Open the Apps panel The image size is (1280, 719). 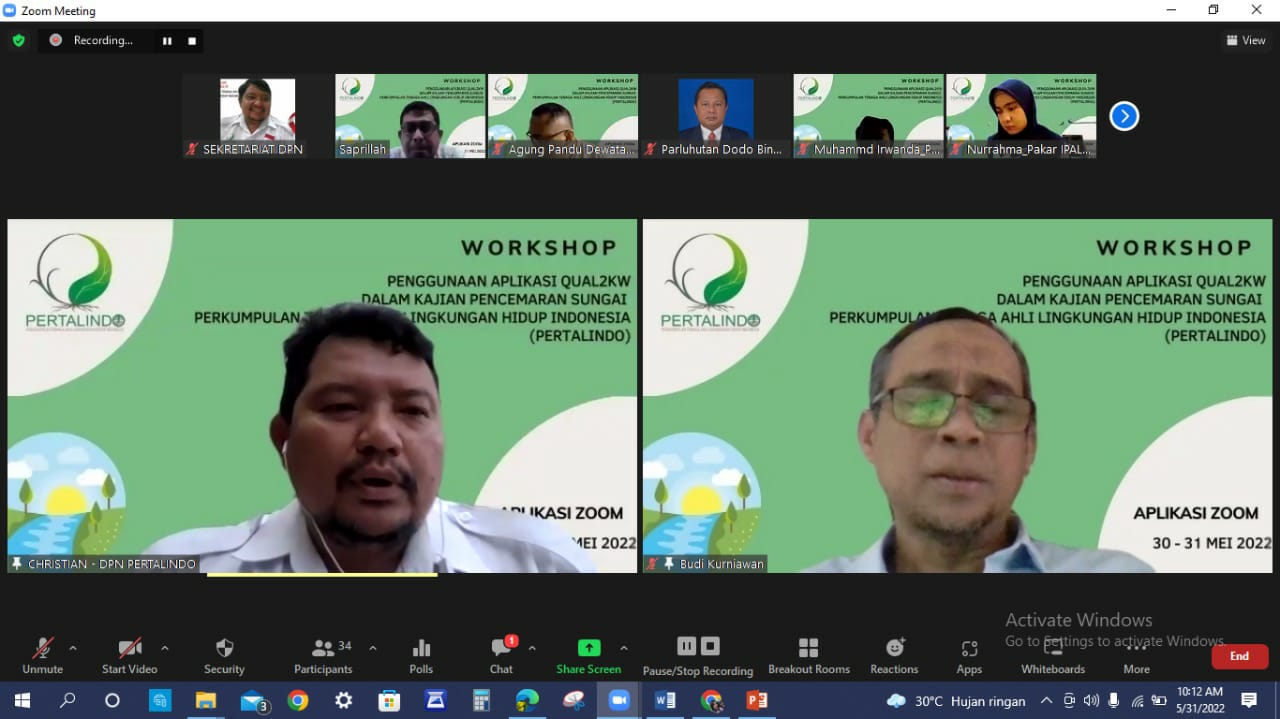tap(968, 655)
